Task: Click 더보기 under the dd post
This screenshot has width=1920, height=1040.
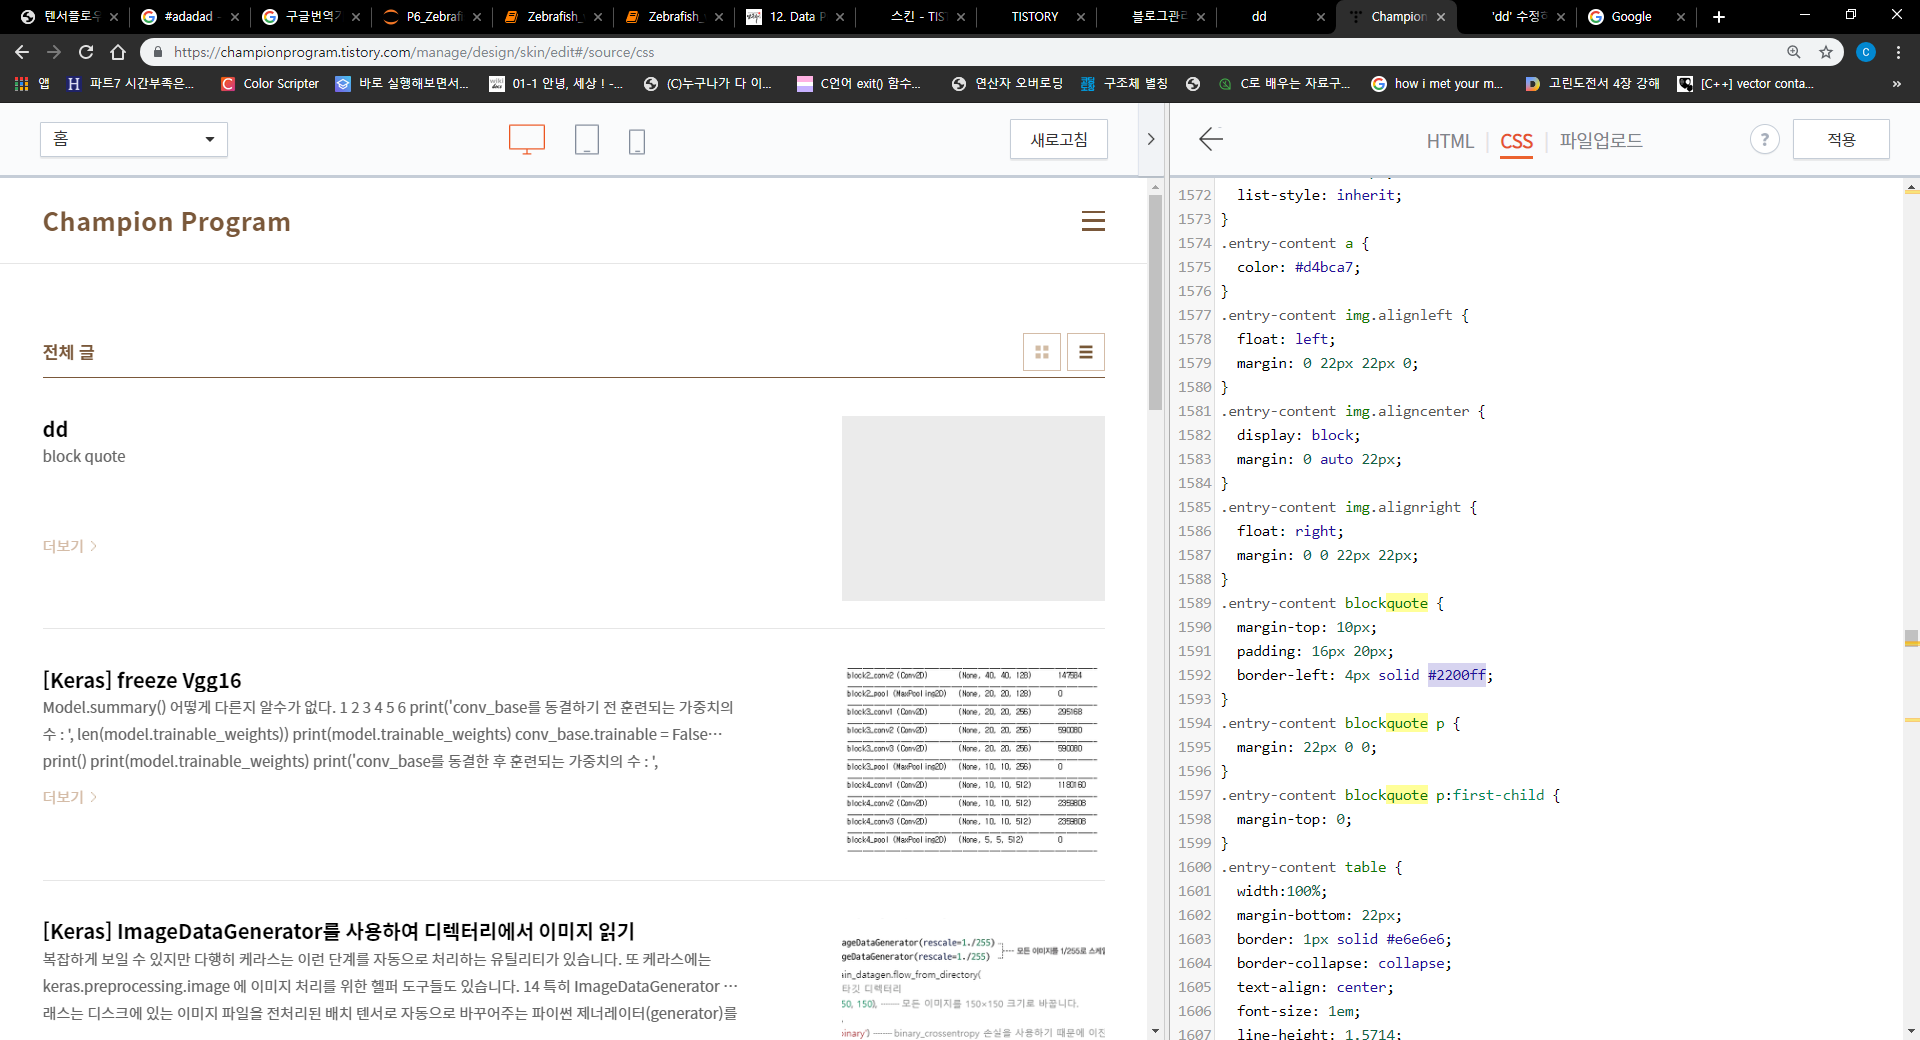Action: coord(69,546)
